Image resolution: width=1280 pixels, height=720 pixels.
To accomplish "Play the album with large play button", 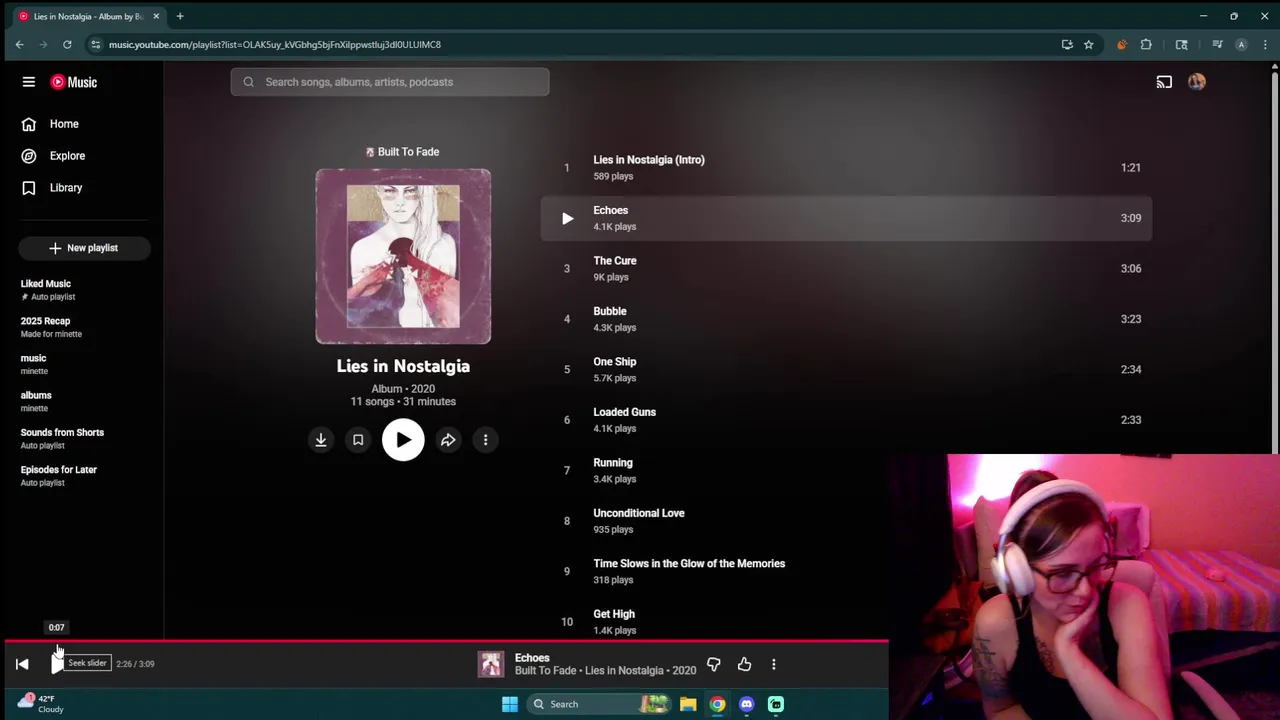I will (x=403, y=440).
